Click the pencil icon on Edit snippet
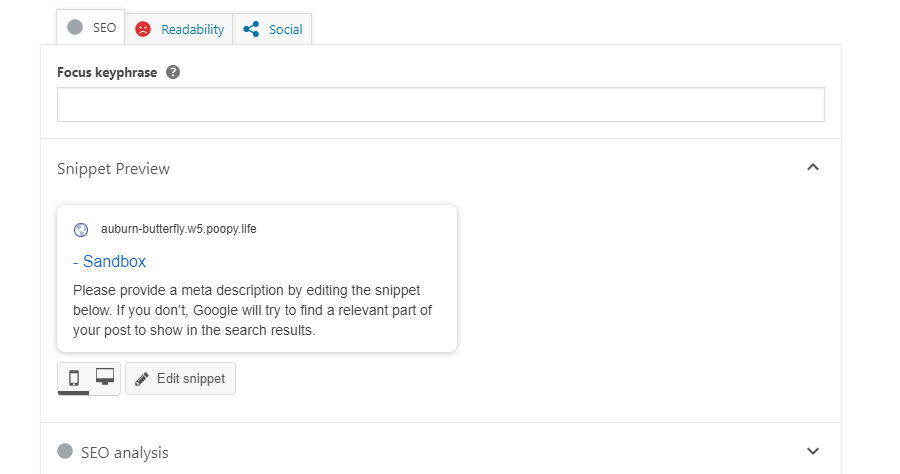 click(142, 379)
